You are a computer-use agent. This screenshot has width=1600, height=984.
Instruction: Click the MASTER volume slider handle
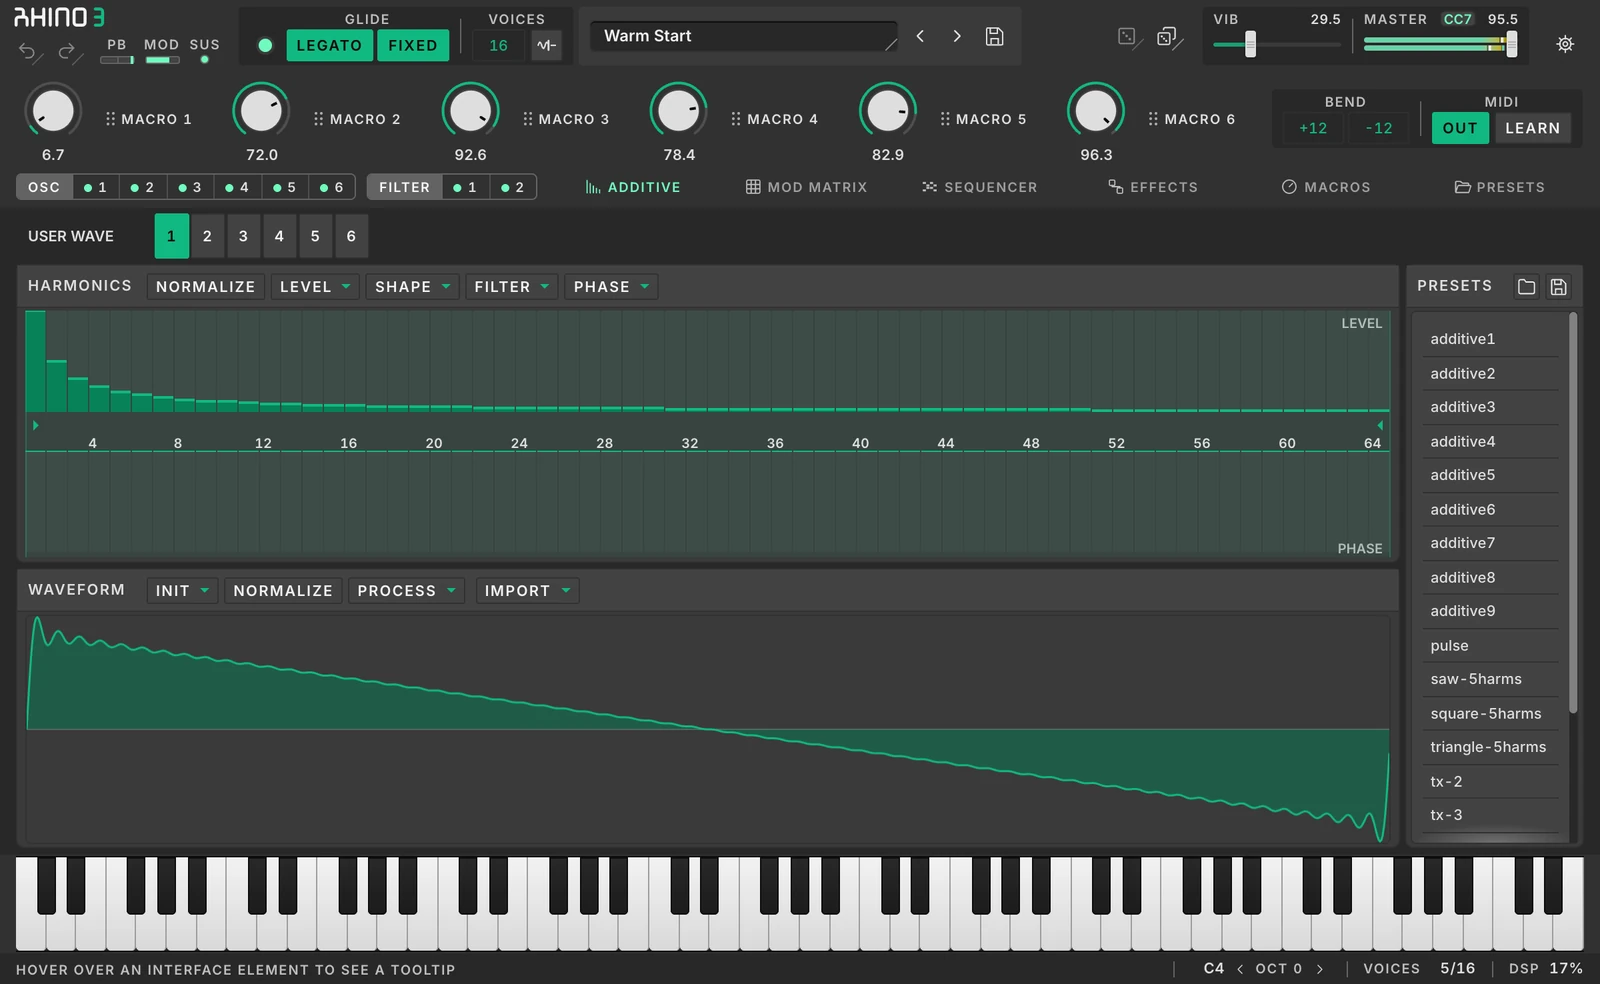pos(1511,44)
